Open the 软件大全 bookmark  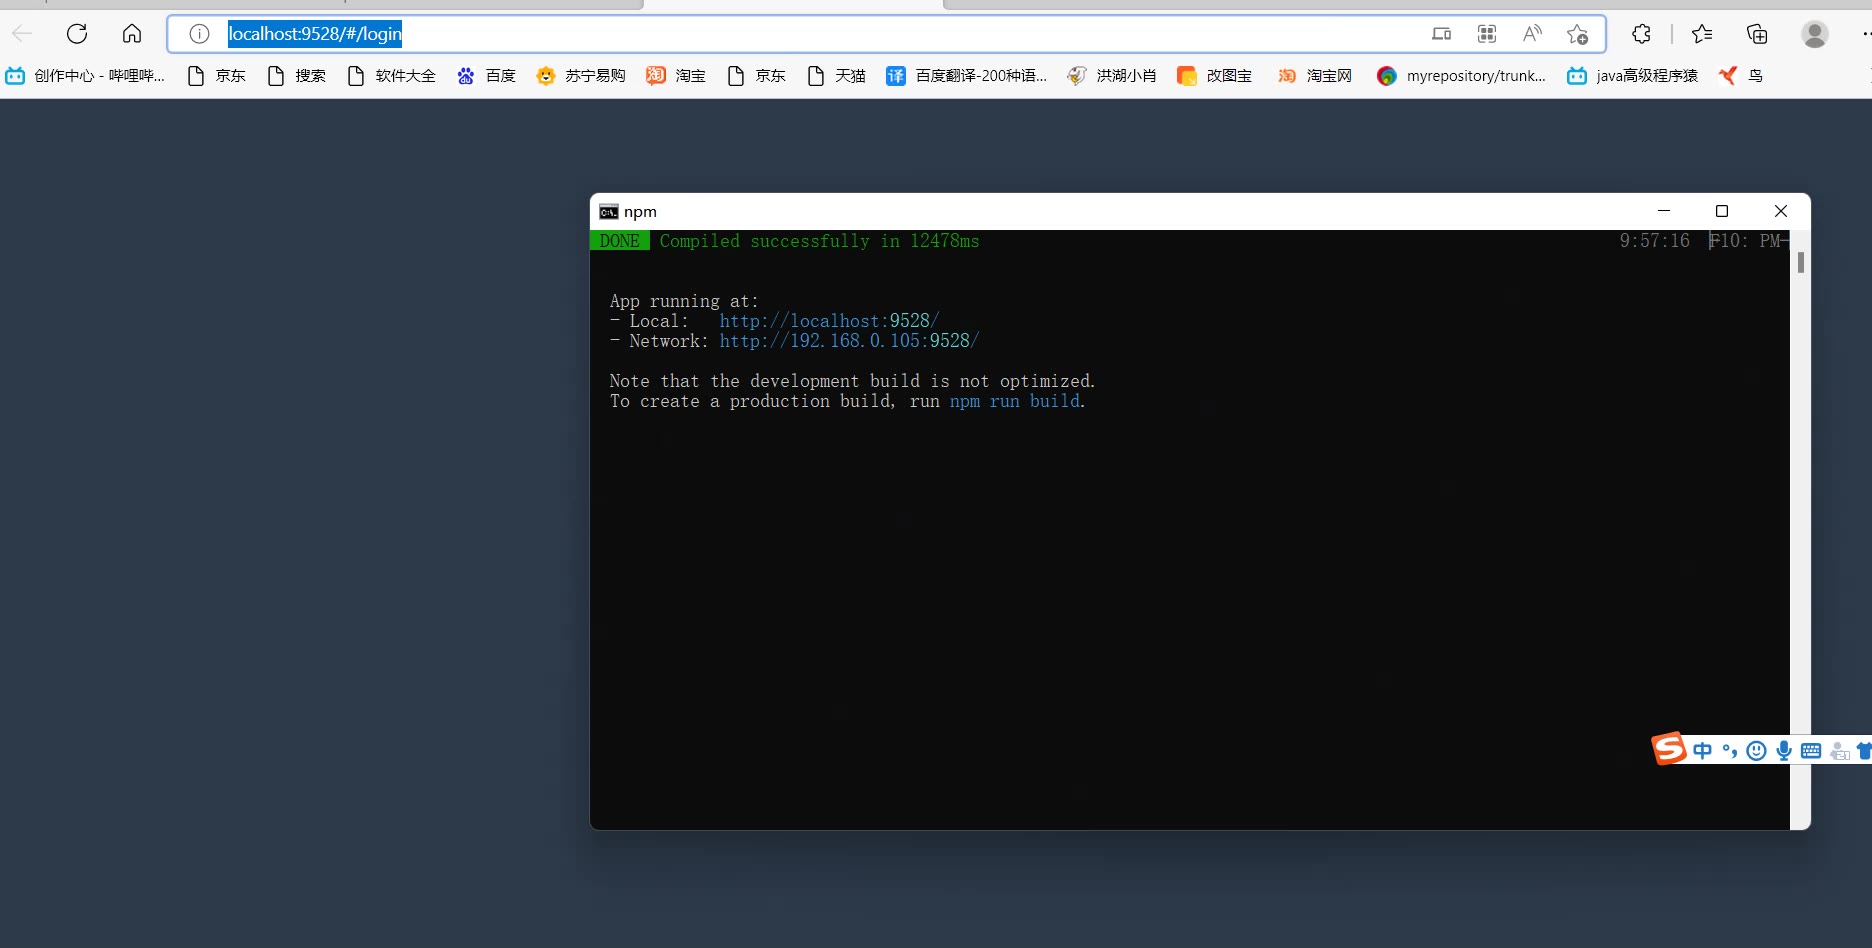pos(392,76)
